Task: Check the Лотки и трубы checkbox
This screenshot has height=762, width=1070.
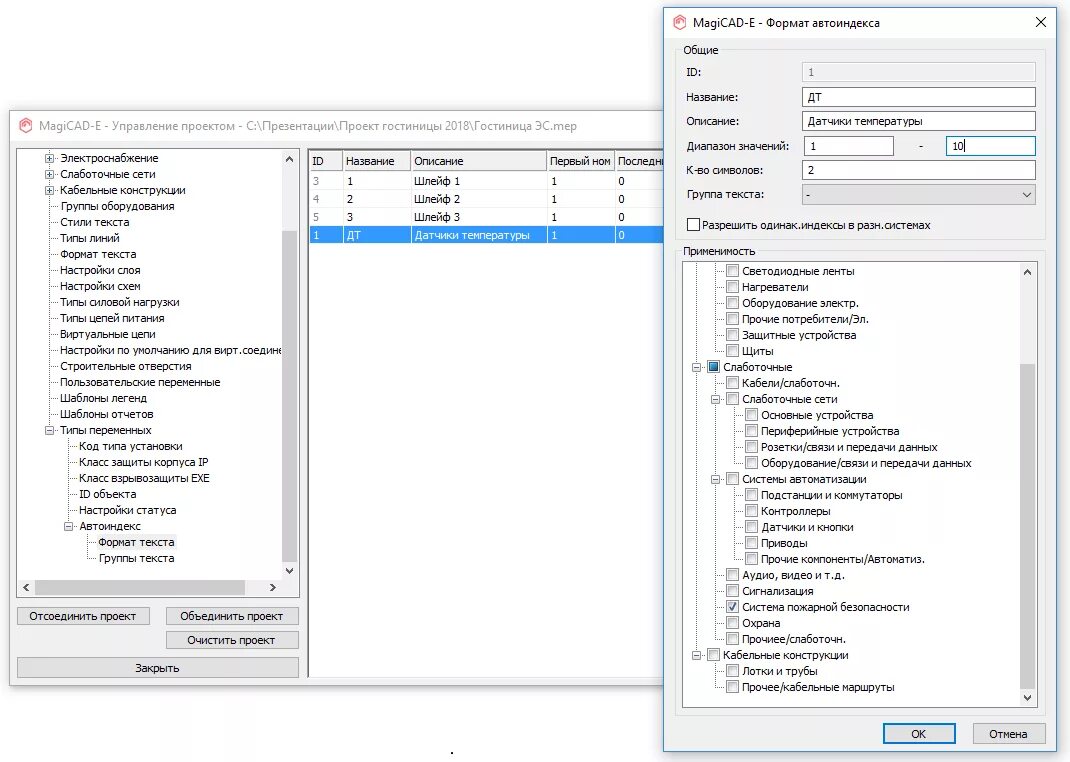Action: (732, 671)
